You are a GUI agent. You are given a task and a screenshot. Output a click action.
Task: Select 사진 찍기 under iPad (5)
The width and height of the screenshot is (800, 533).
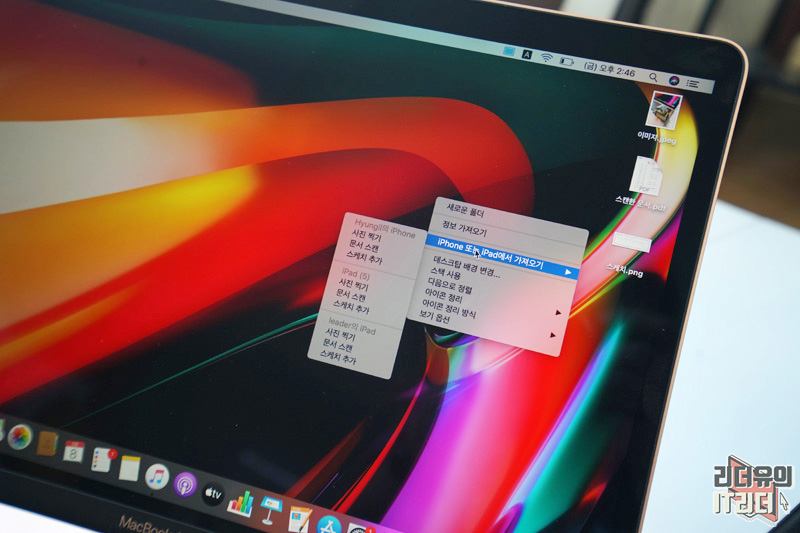tap(353, 285)
